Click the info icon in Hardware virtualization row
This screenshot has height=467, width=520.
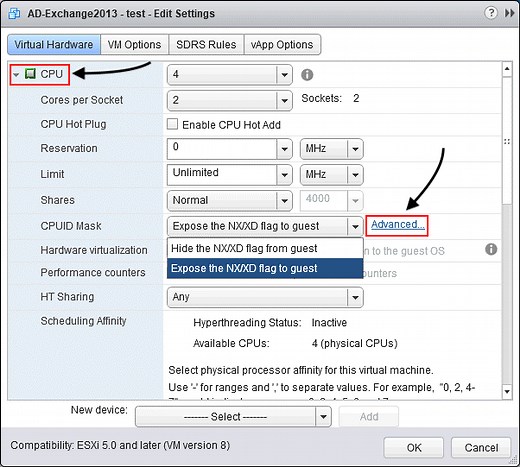[491, 249]
